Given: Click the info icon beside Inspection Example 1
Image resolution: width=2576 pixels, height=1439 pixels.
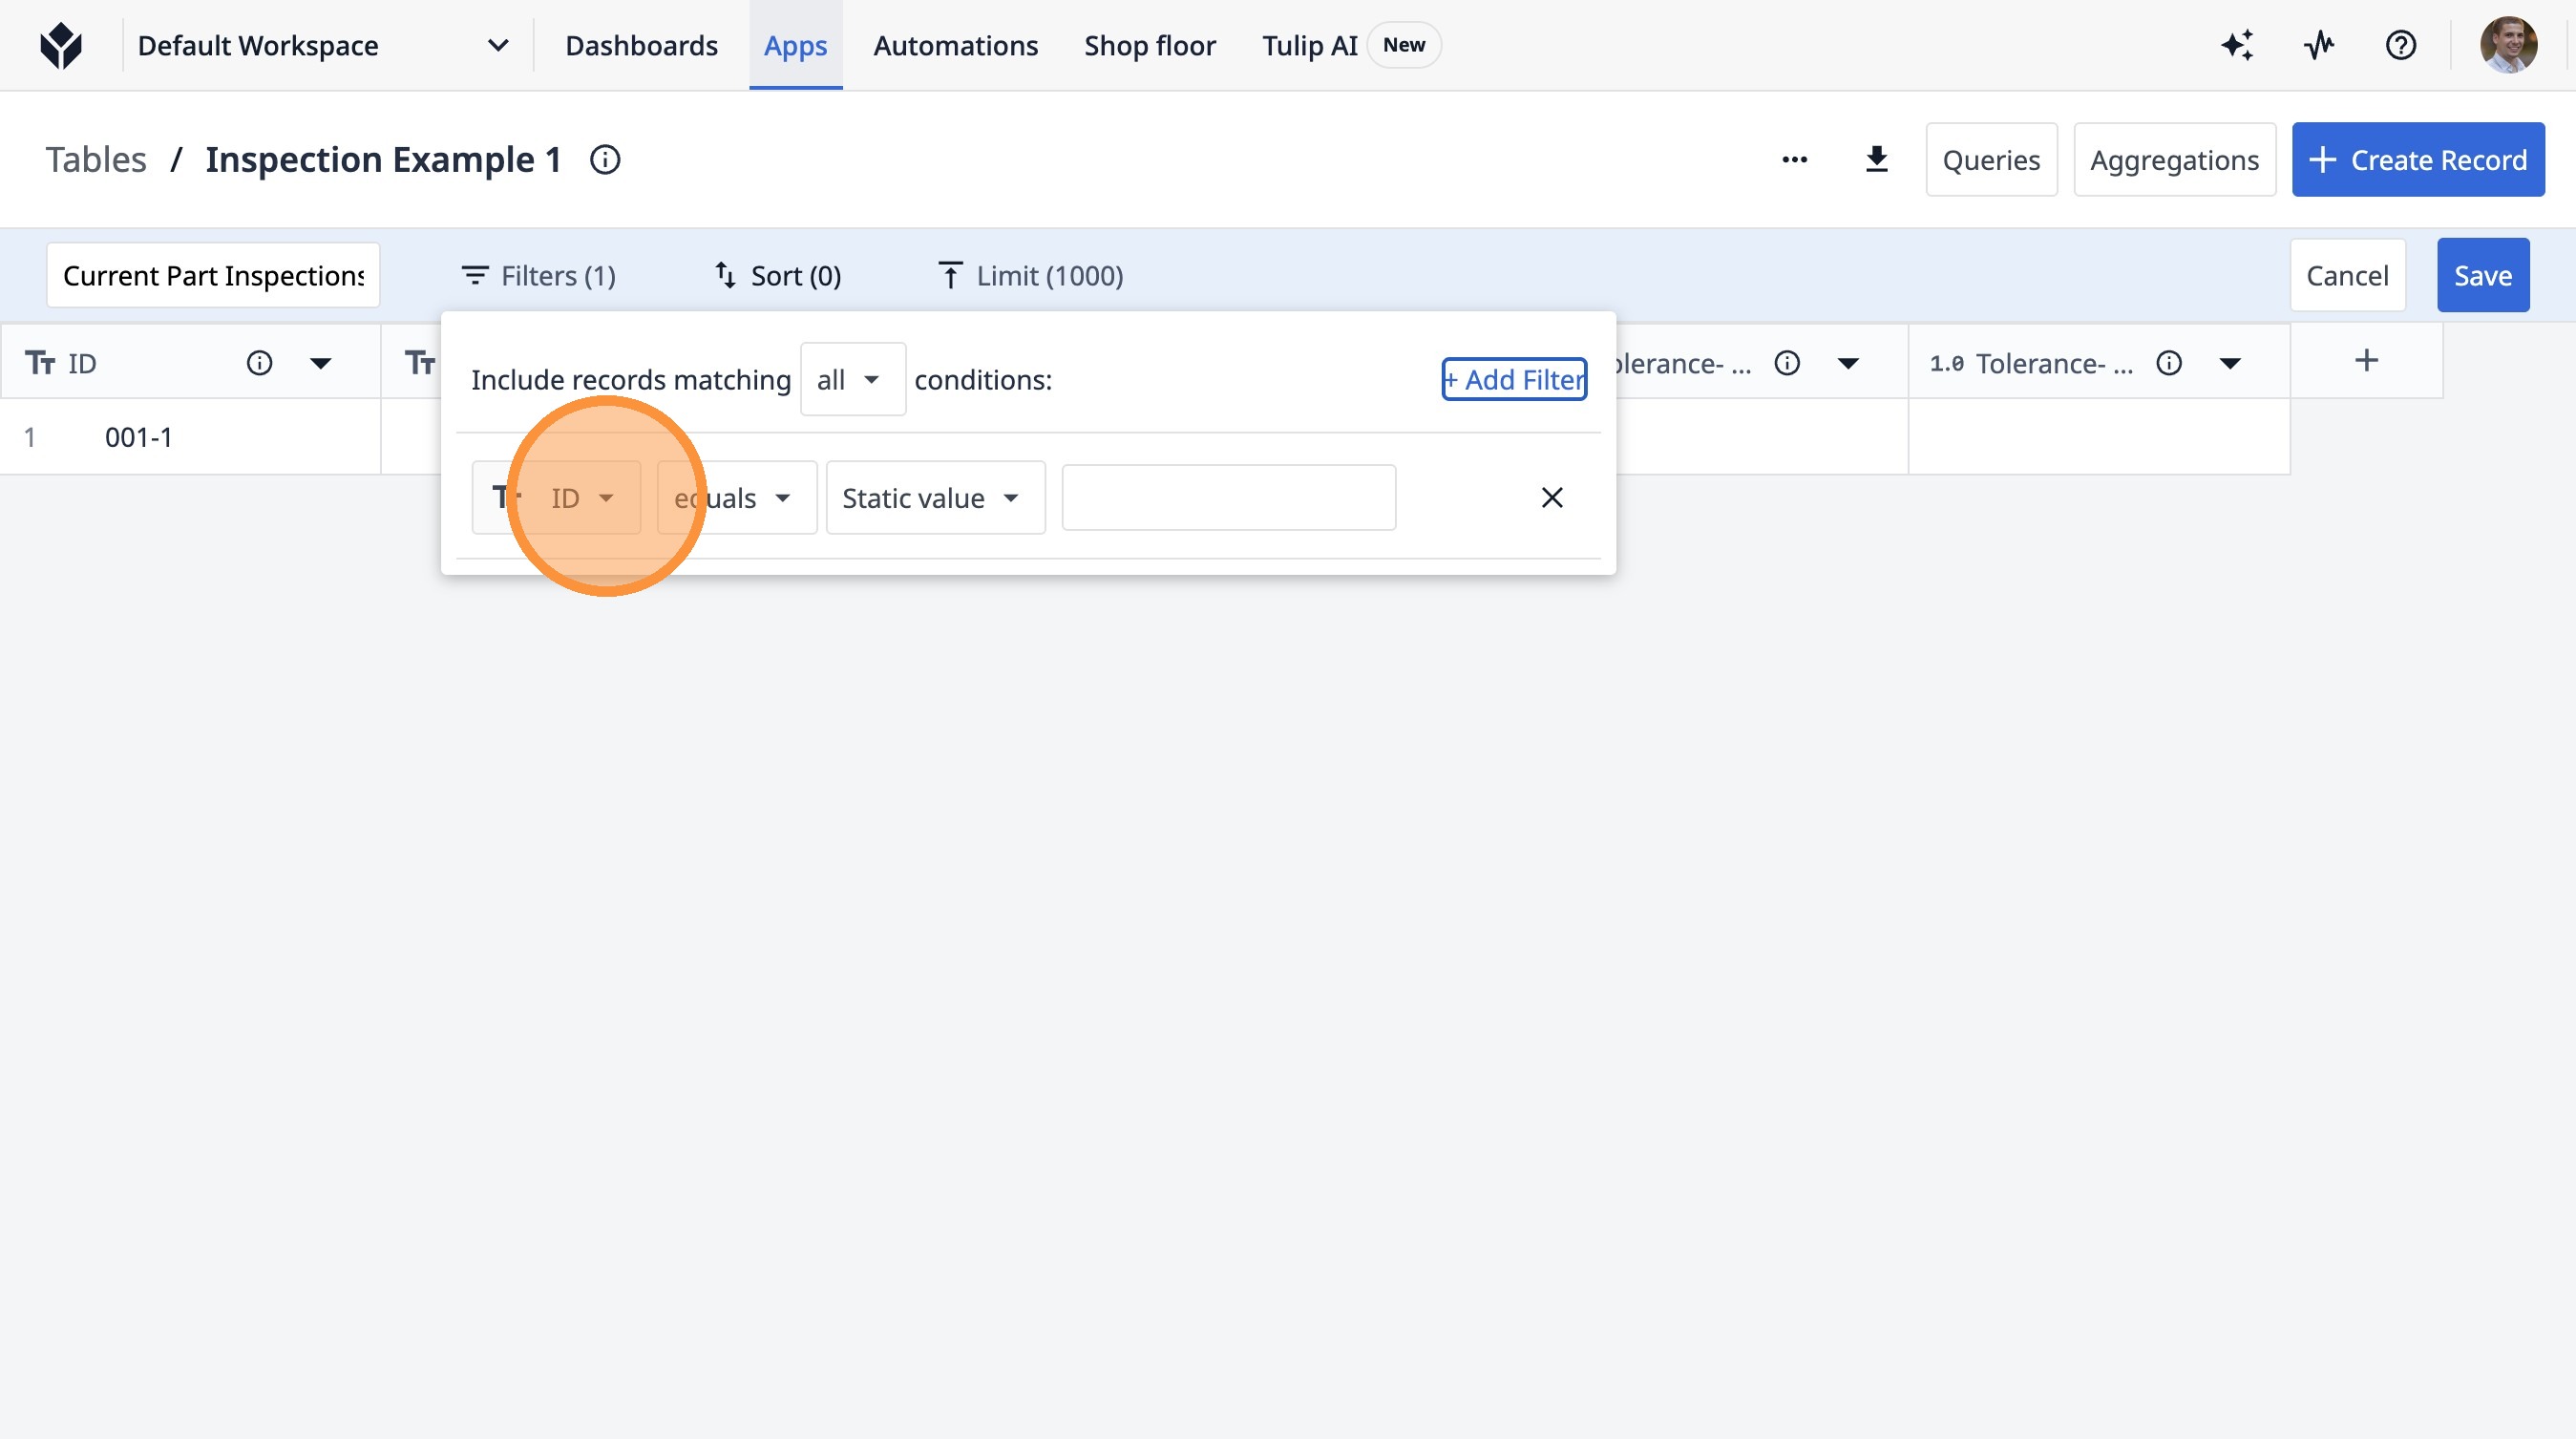Looking at the screenshot, I should [605, 160].
